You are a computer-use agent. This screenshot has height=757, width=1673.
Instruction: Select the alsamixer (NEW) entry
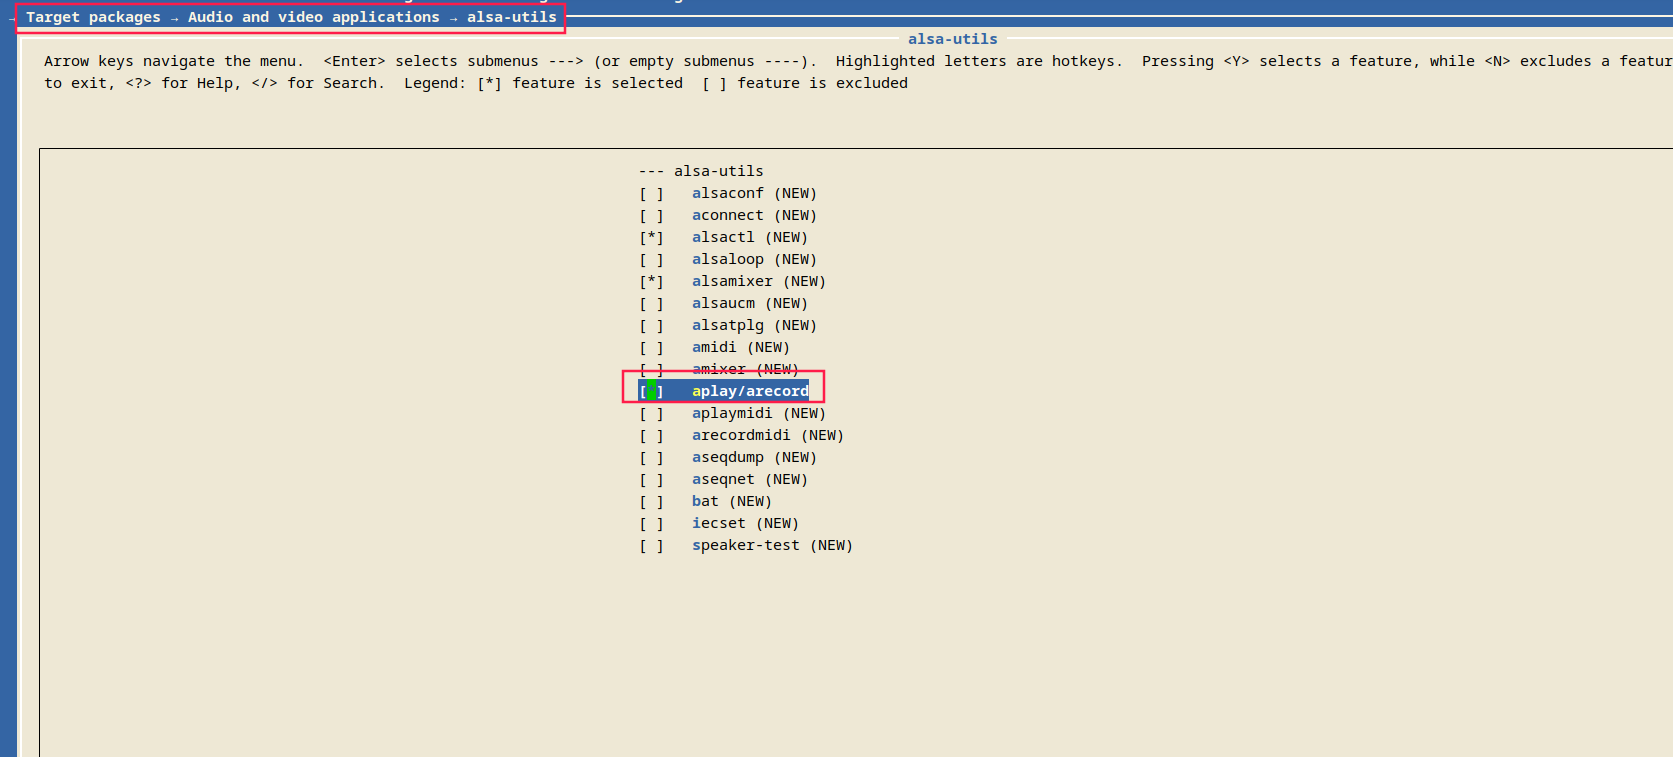[x=759, y=281]
